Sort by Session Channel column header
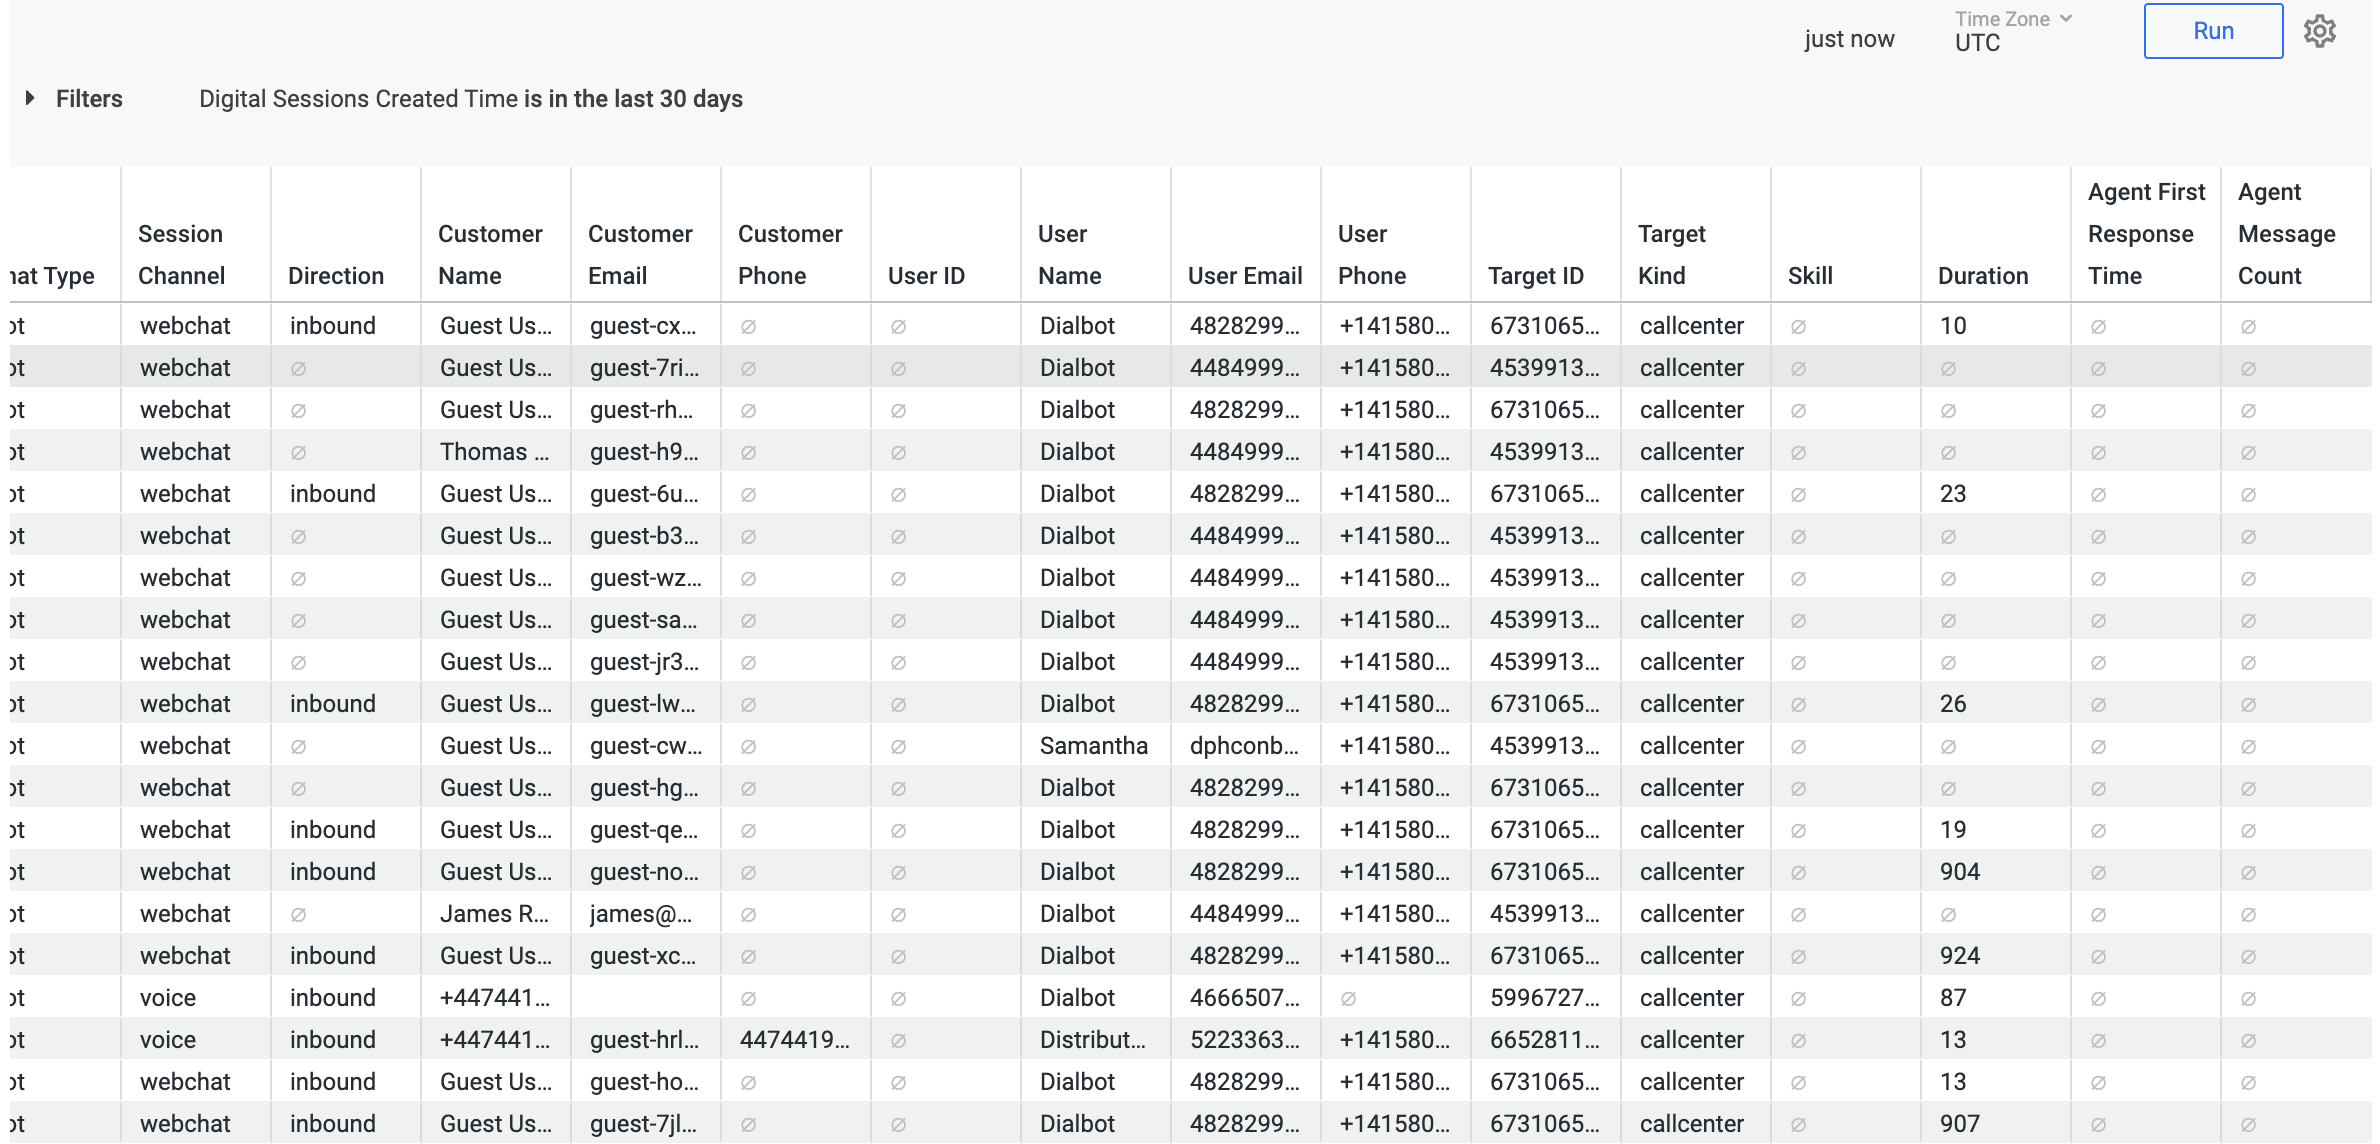The height and width of the screenshot is (1144, 2380). coord(181,254)
